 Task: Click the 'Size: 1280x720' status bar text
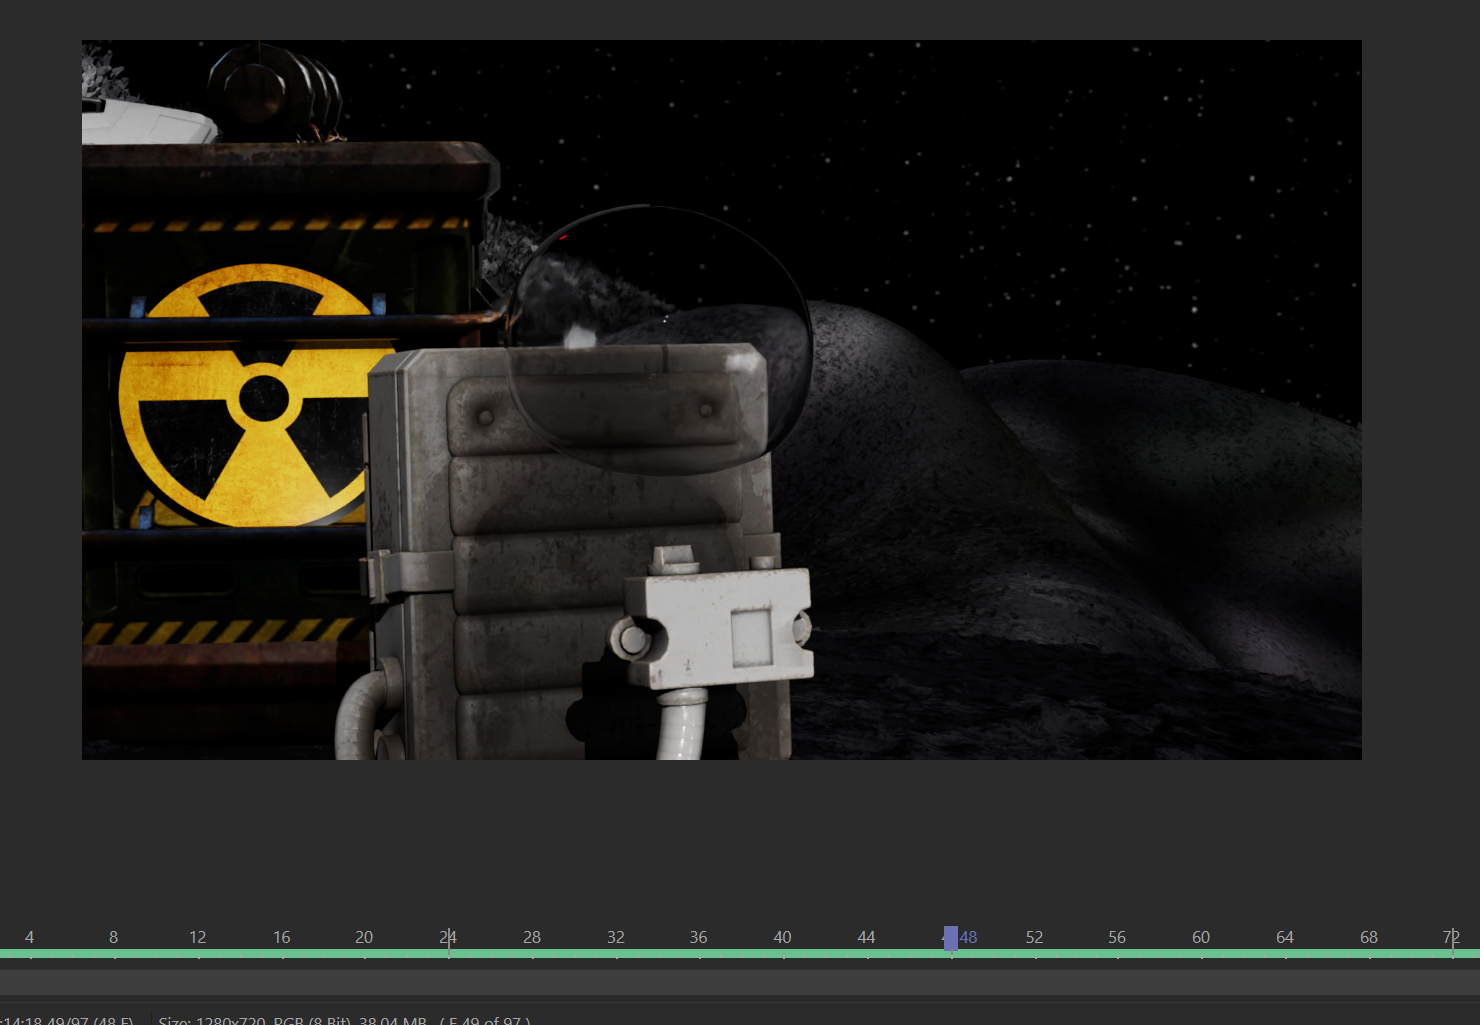(212, 1020)
